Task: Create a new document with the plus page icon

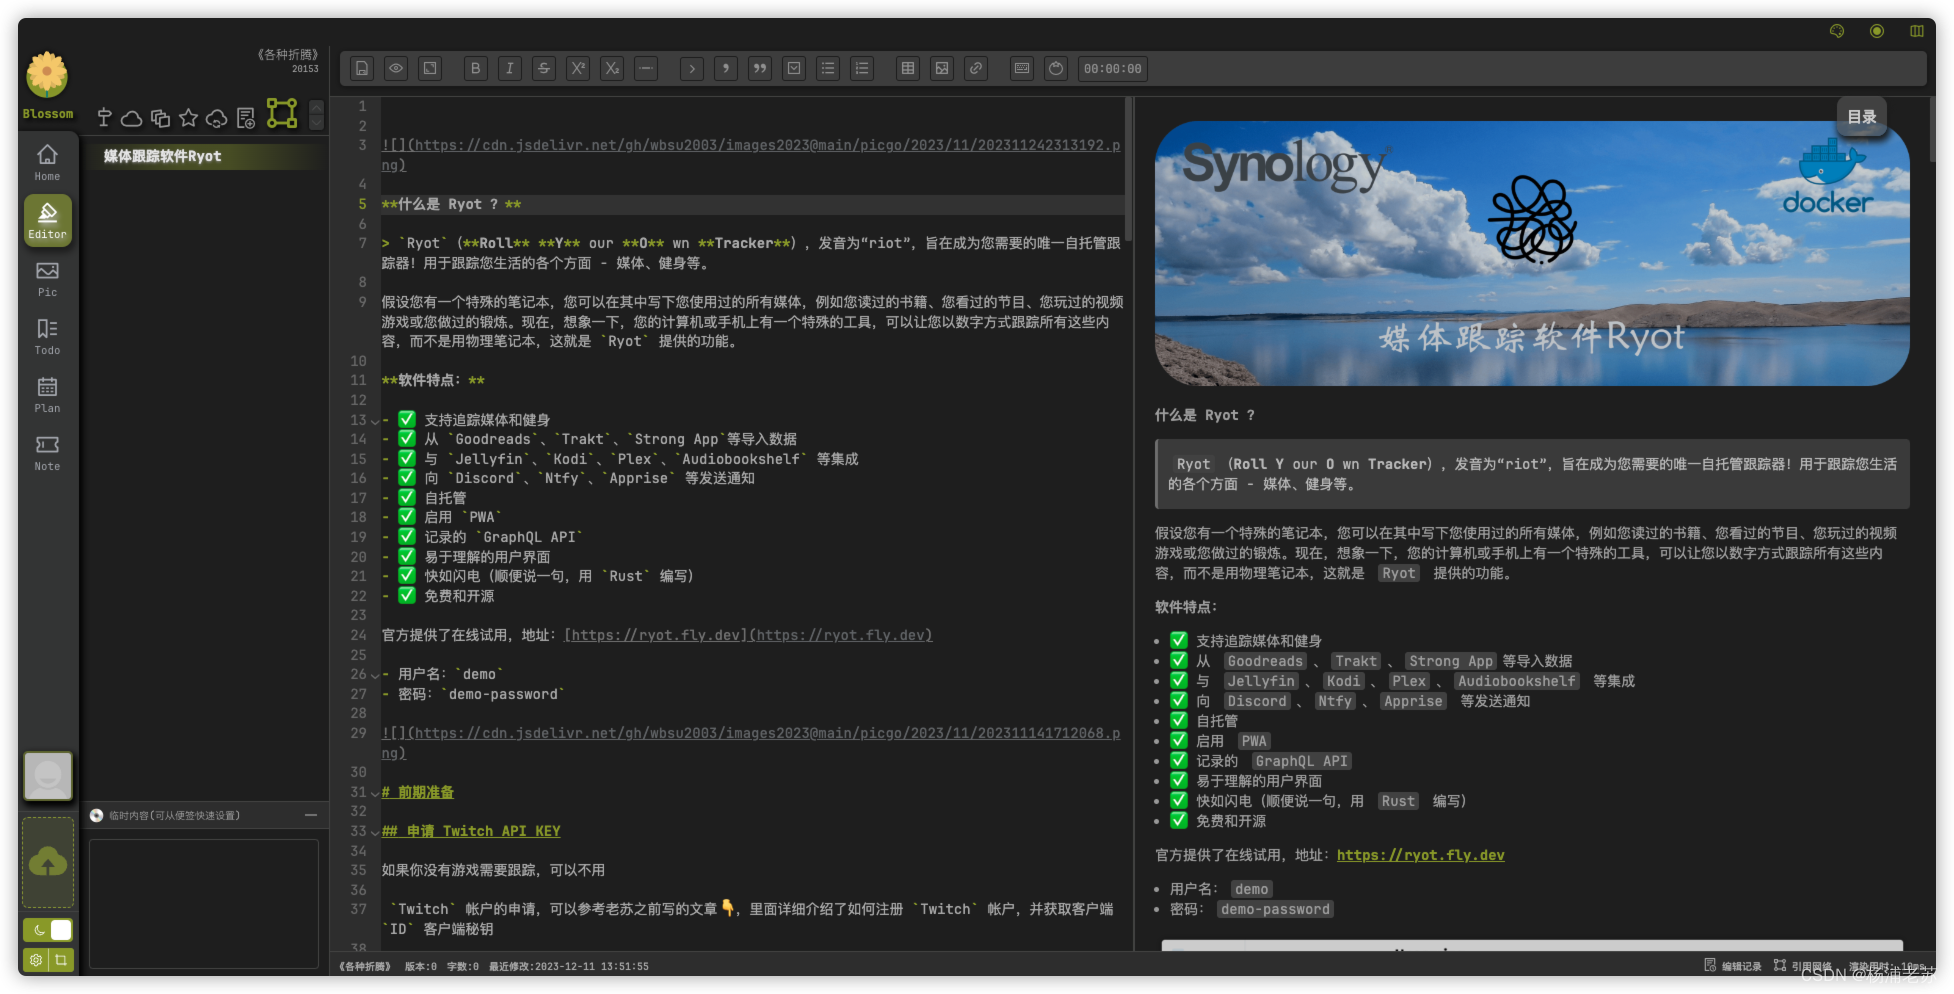Action: pos(246,119)
